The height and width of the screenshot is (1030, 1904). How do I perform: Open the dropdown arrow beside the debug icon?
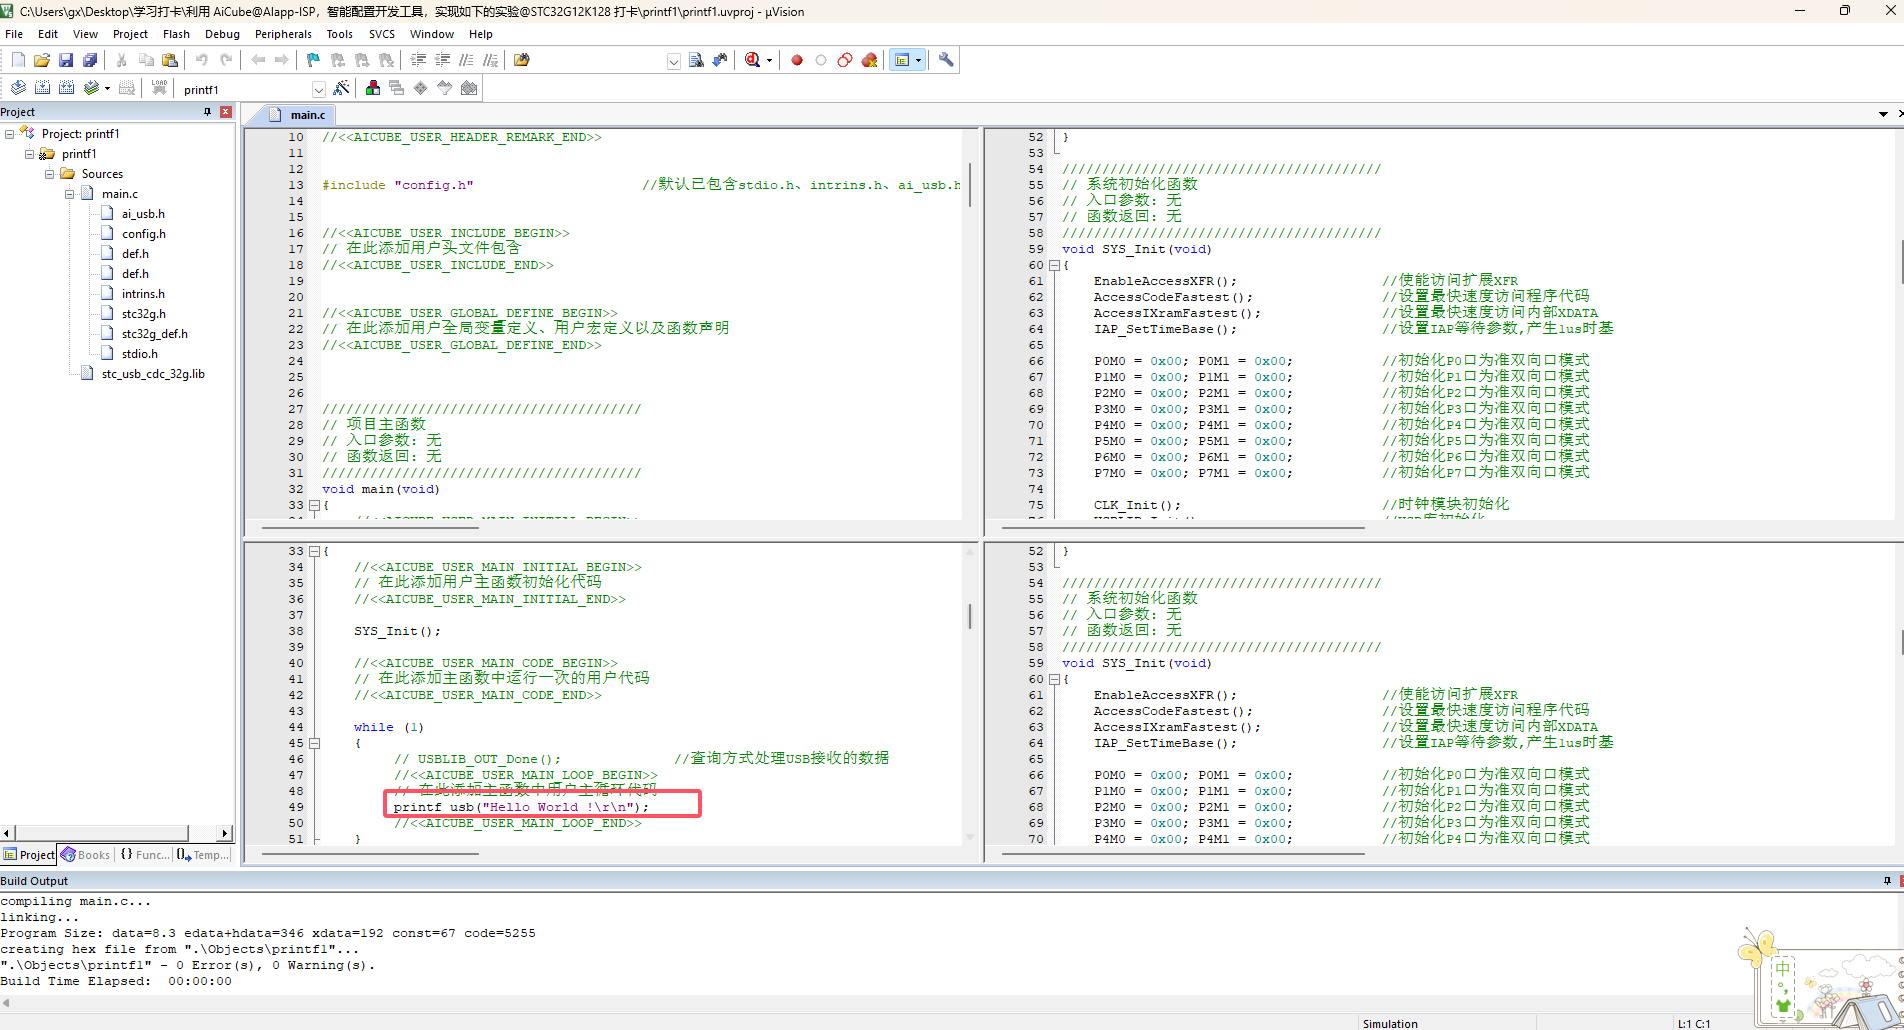(769, 60)
